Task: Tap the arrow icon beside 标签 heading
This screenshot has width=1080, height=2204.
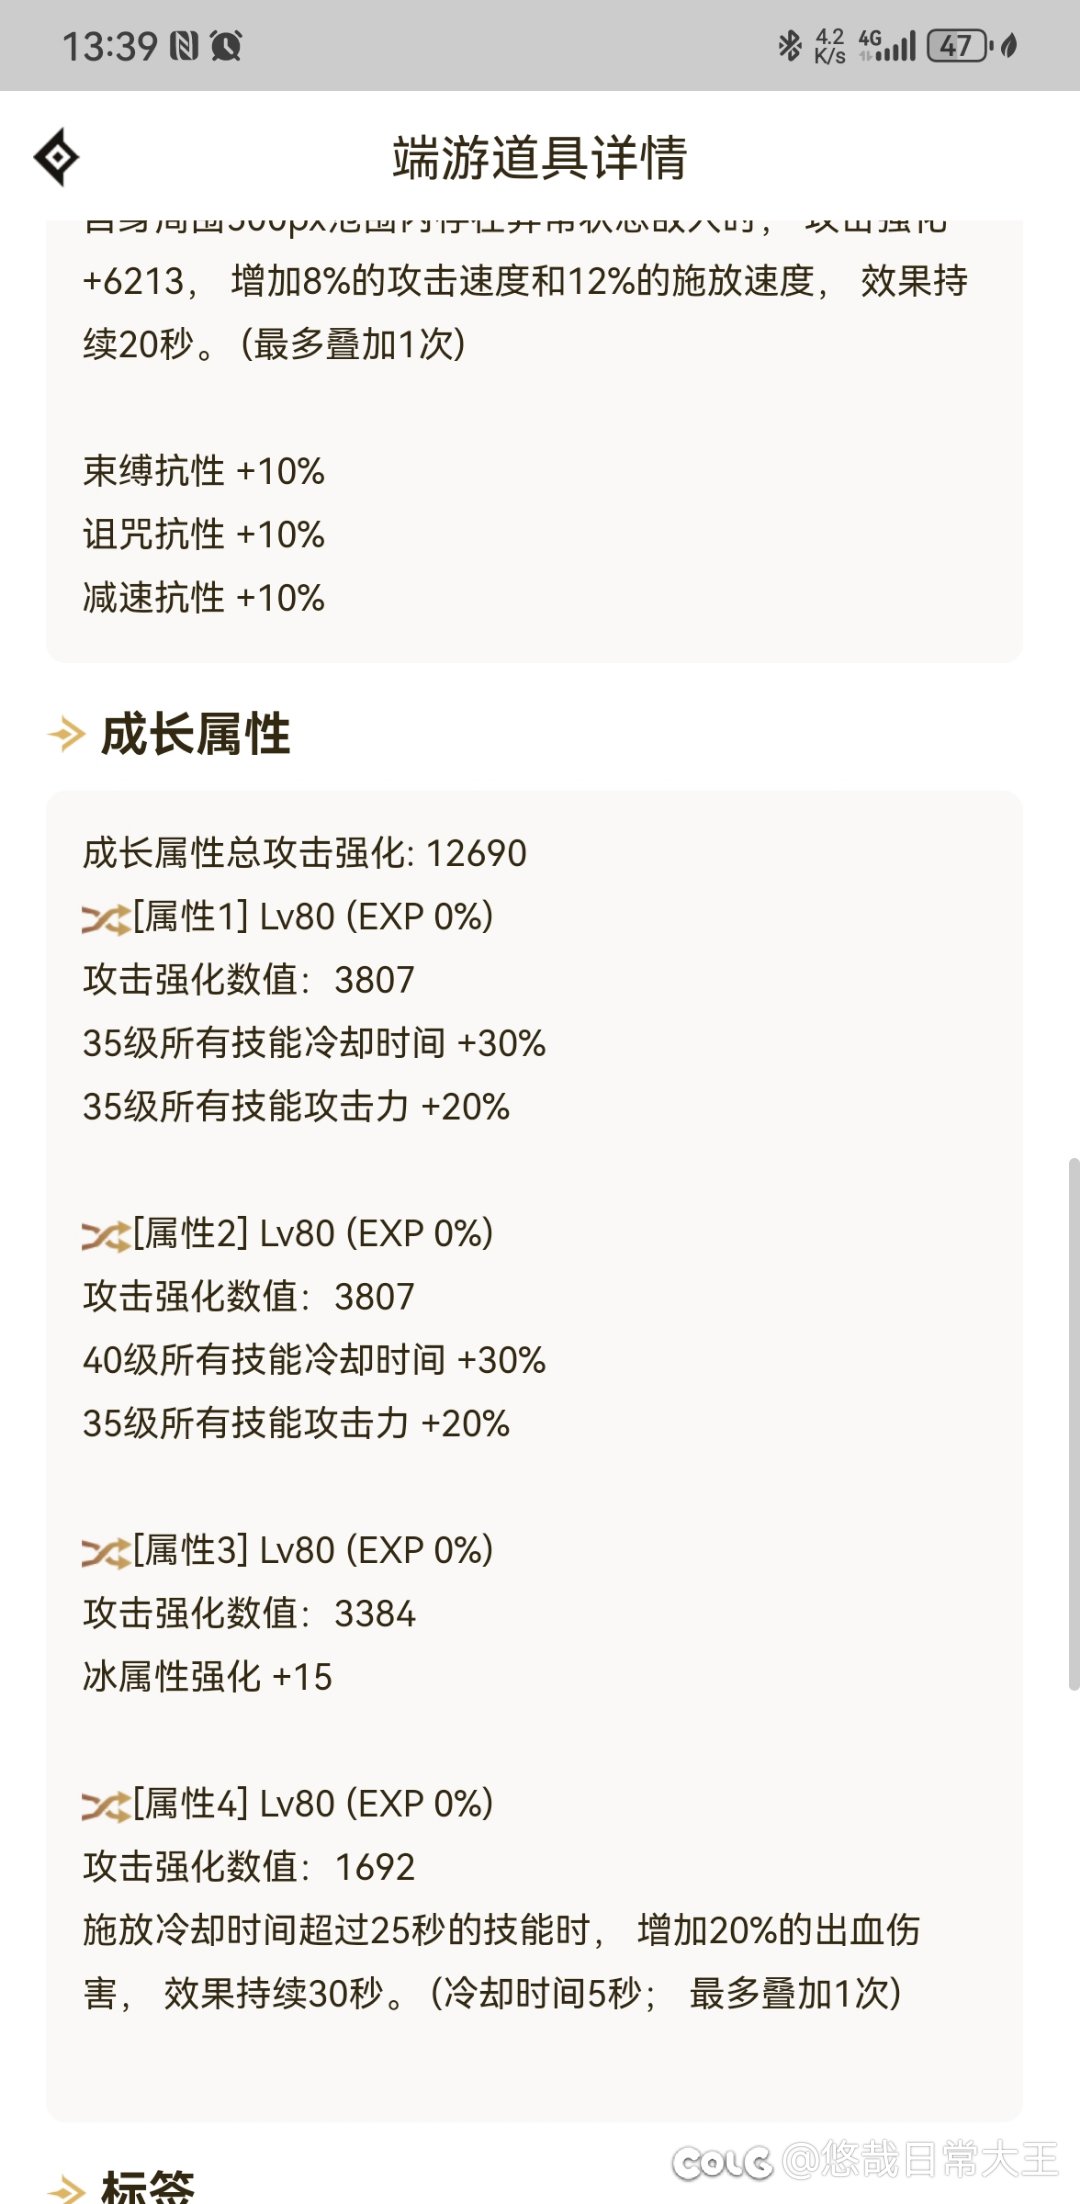Action: [x=67, y=2189]
